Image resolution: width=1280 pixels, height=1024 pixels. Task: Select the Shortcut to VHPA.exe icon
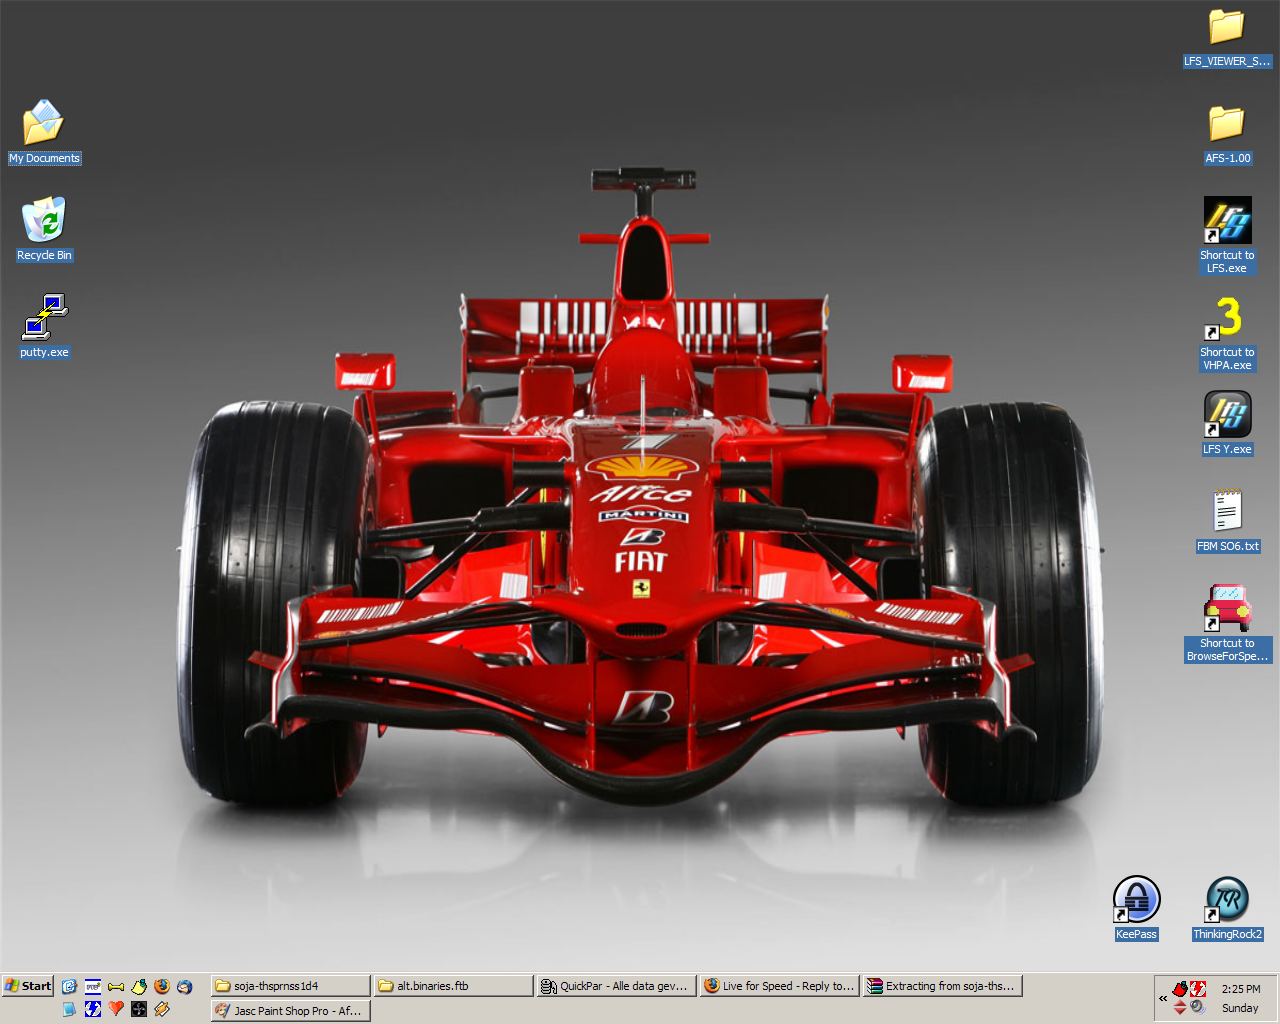click(x=1227, y=333)
